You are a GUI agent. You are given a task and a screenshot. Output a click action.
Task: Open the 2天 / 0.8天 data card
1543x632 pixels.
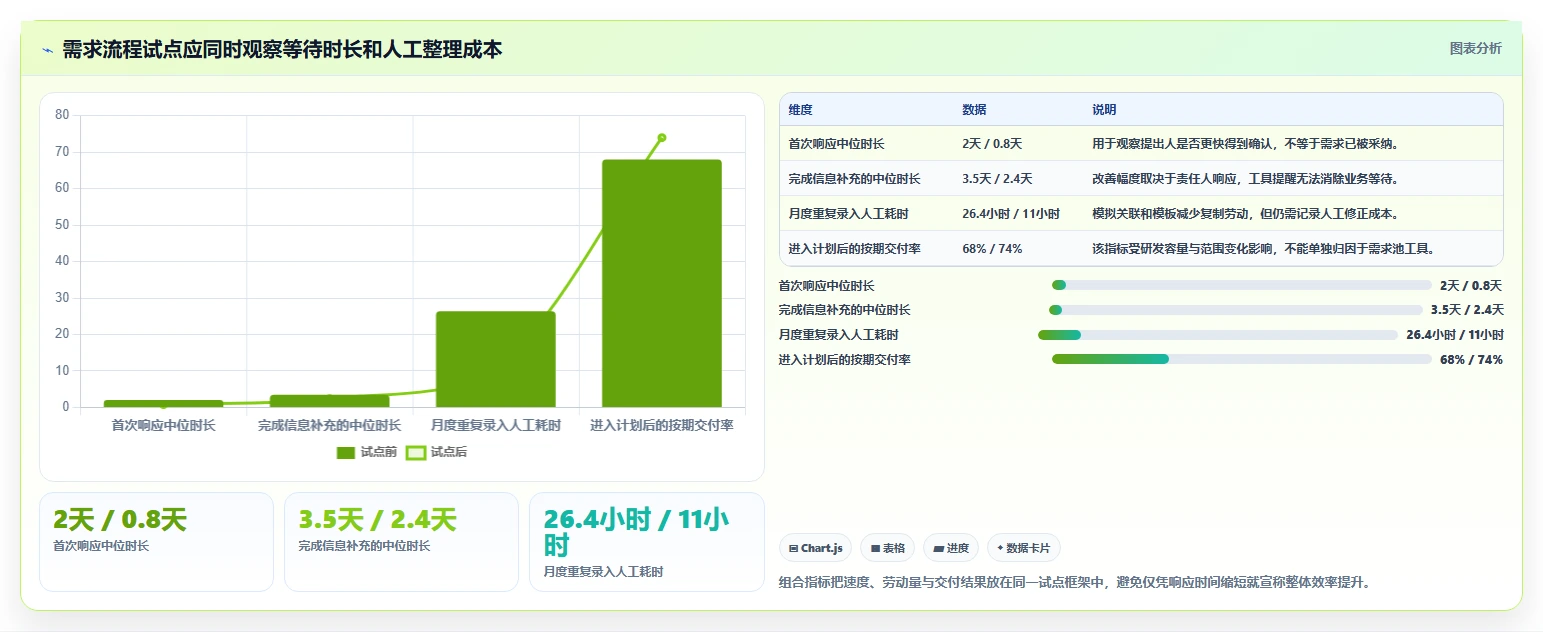click(x=156, y=542)
